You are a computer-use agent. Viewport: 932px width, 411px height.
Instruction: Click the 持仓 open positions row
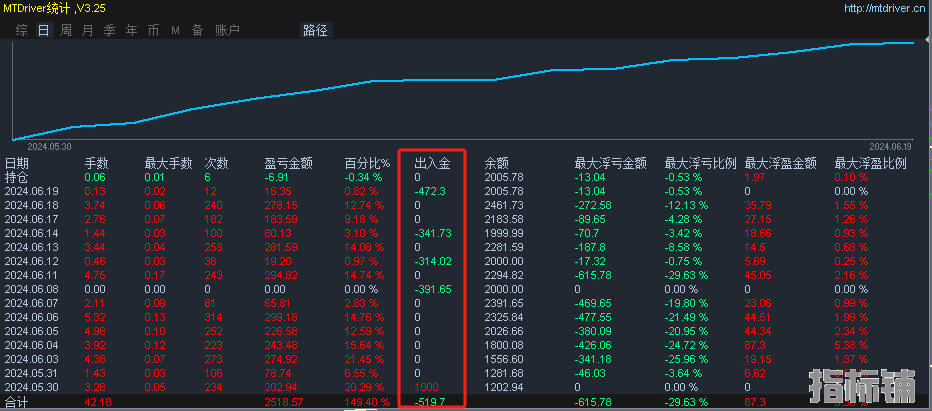[x=17, y=177]
